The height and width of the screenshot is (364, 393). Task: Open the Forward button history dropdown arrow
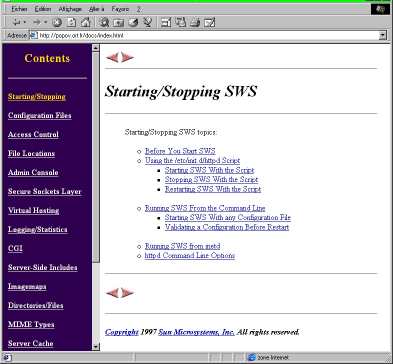coord(45,22)
